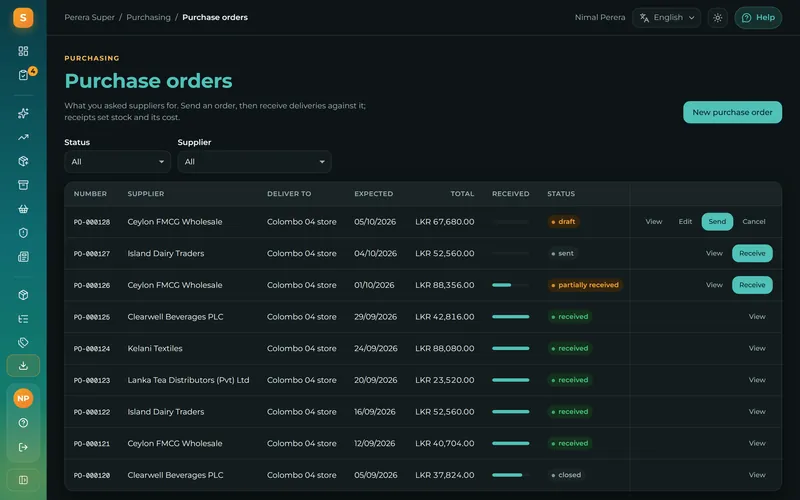The width and height of the screenshot is (800, 500).
Task: Click View for PO-000124
Action: point(757,348)
